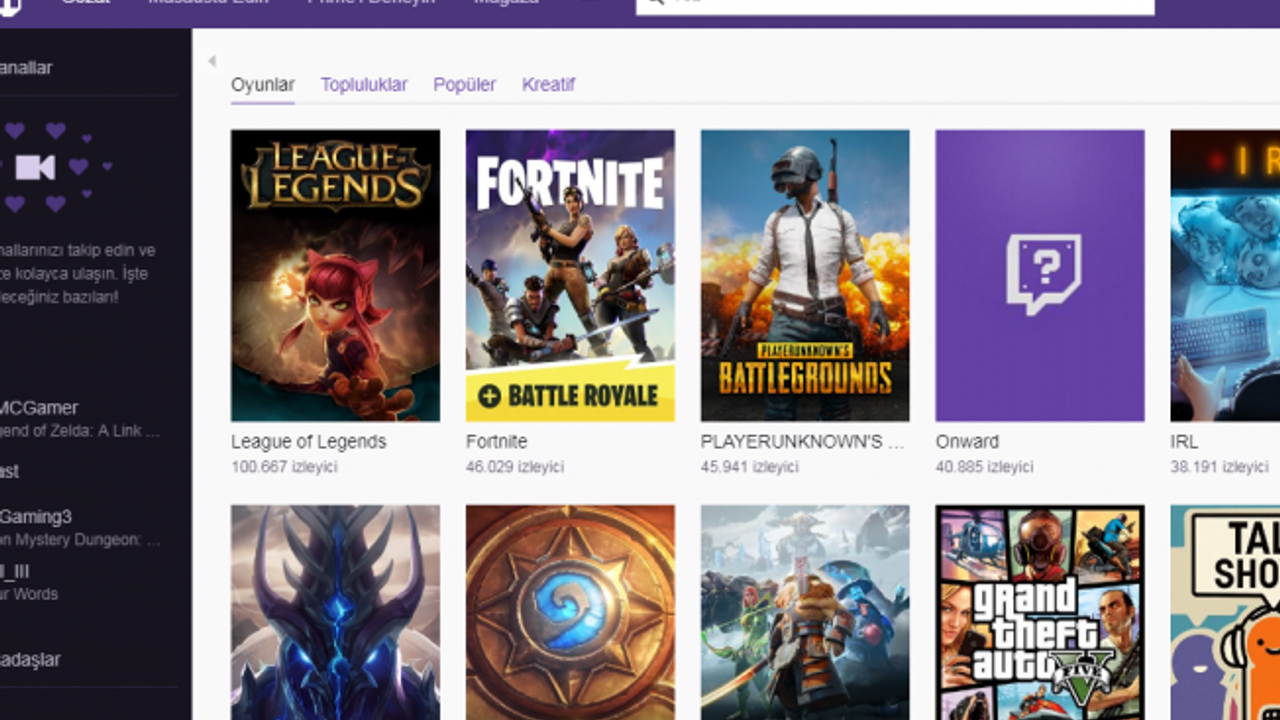Go to the Kreatif tab

pos(548,85)
